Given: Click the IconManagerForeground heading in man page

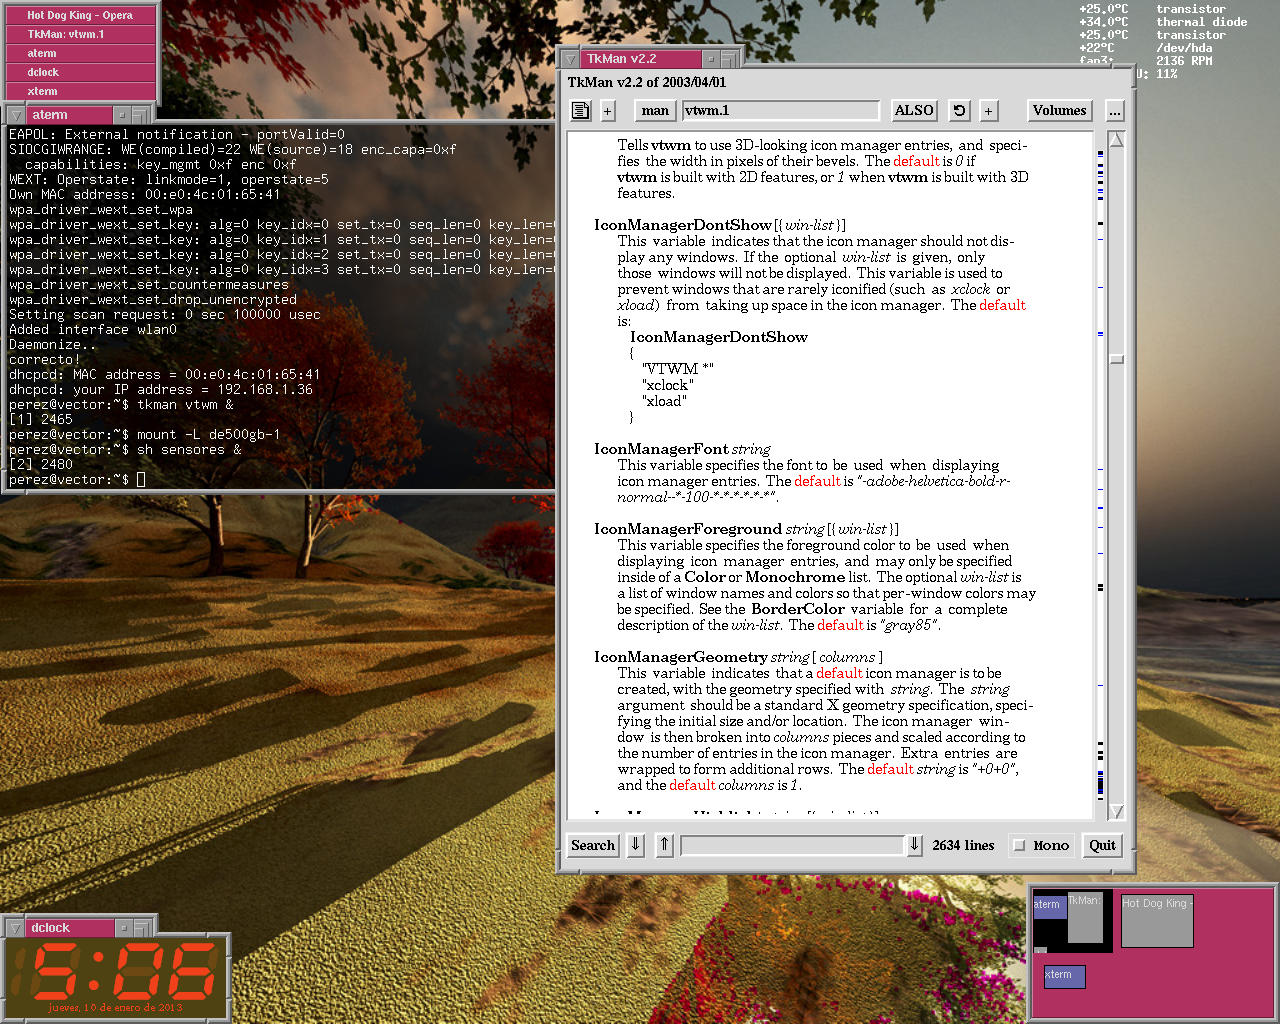Looking at the screenshot, I should pos(688,529).
